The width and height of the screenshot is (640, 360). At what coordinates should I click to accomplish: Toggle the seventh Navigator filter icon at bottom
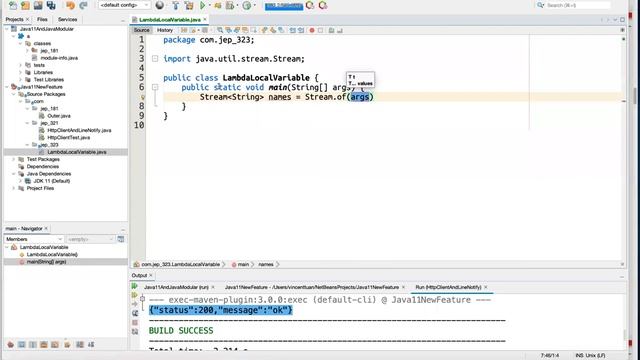(80, 345)
